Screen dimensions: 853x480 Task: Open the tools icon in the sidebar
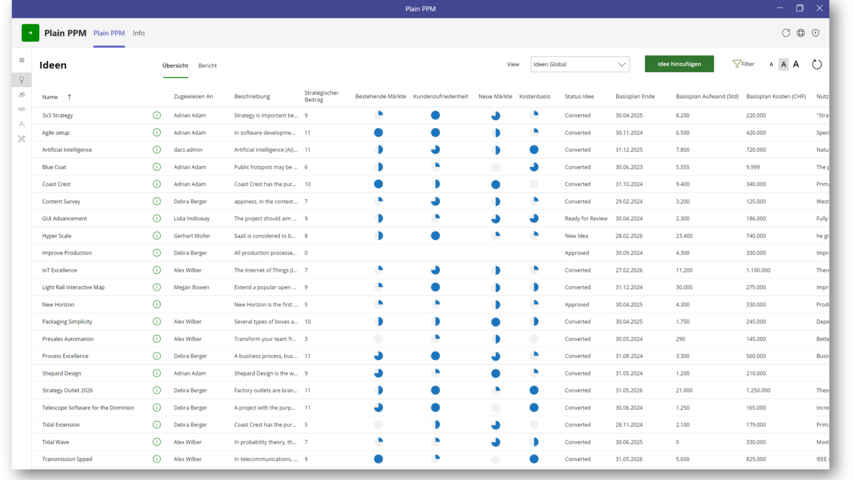(x=21, y=139)
